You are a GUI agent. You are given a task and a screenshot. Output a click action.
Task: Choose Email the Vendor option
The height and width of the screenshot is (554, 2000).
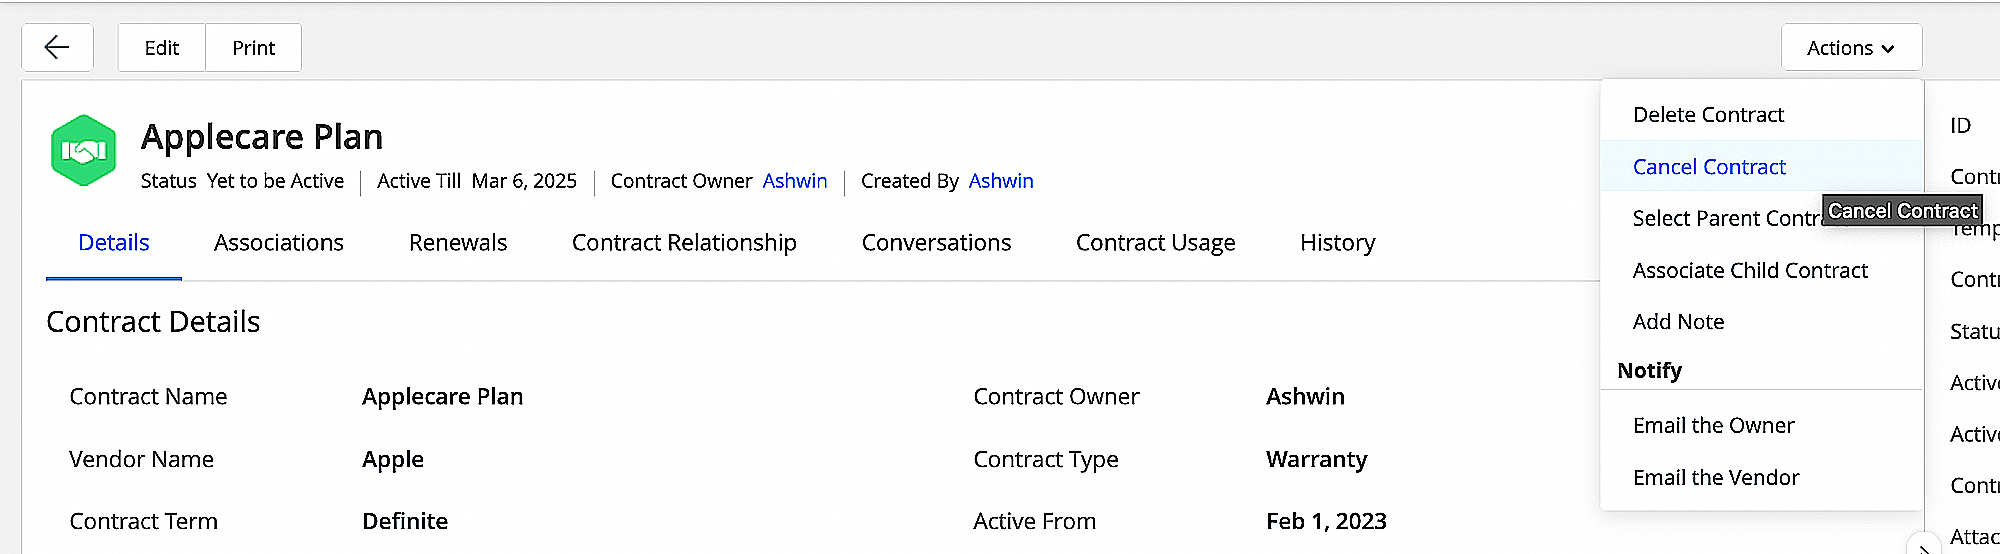click(1716, 478)
